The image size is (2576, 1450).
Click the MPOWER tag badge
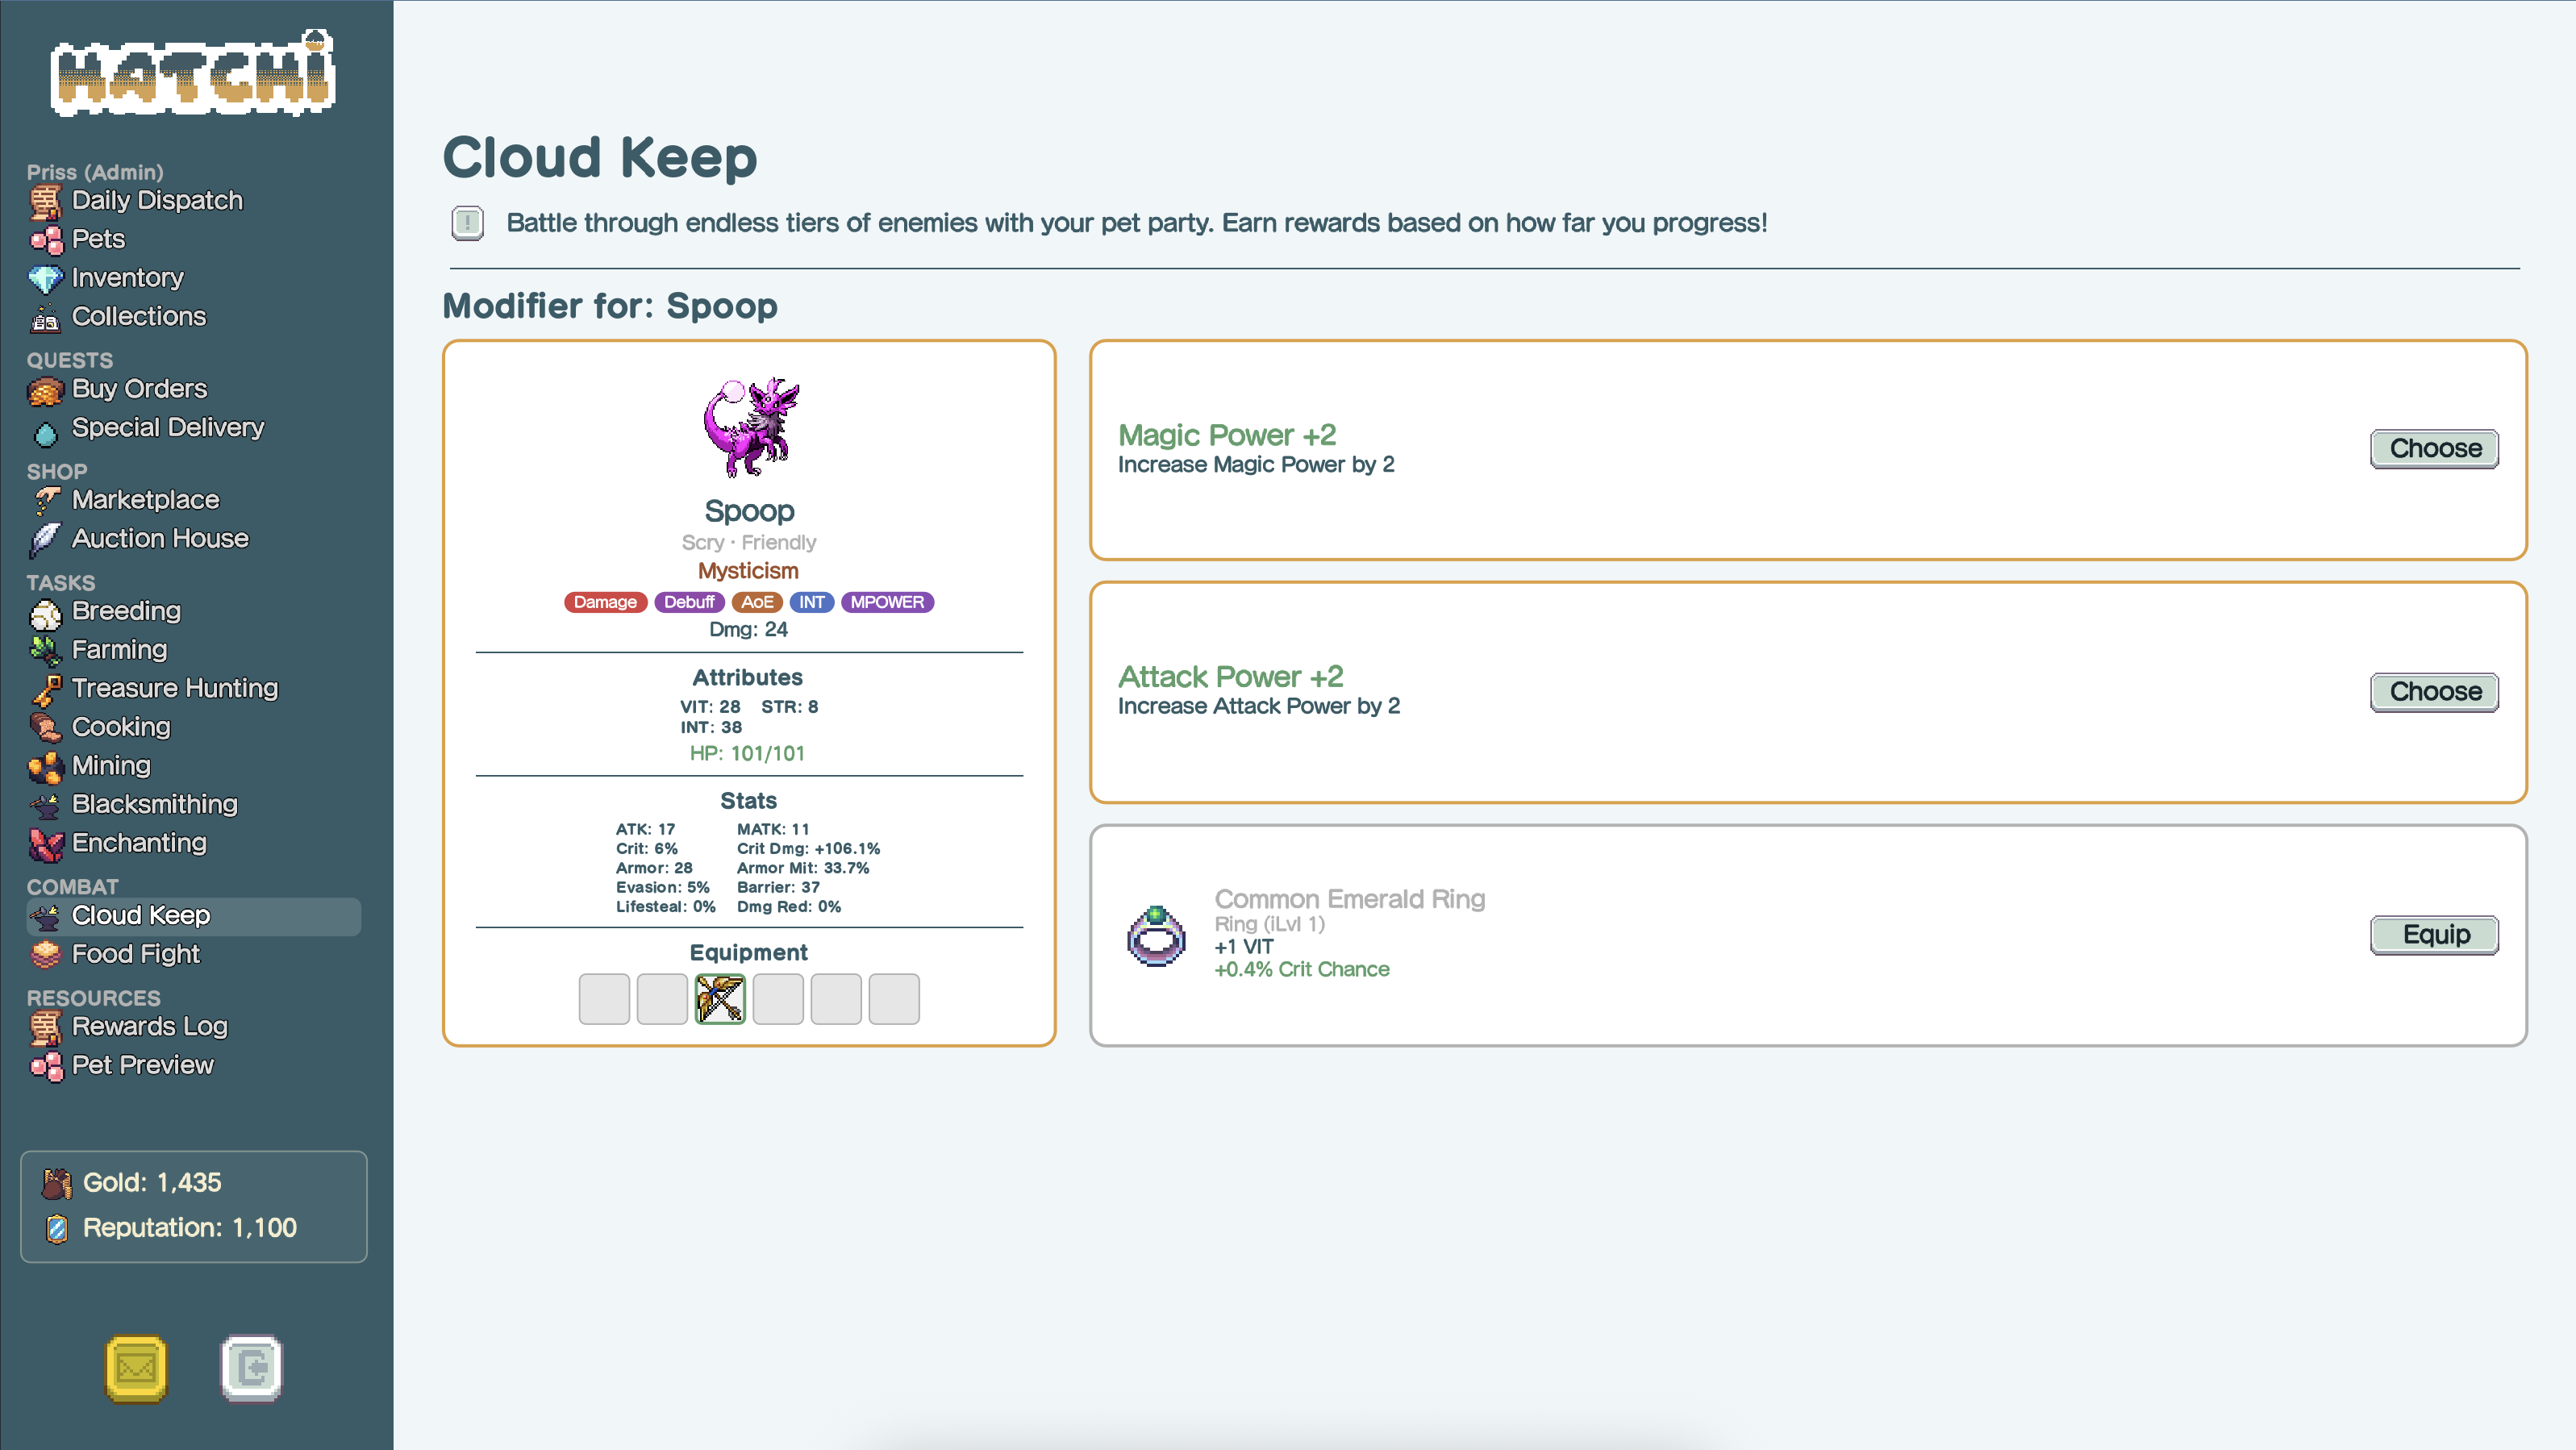click(887, 602)
